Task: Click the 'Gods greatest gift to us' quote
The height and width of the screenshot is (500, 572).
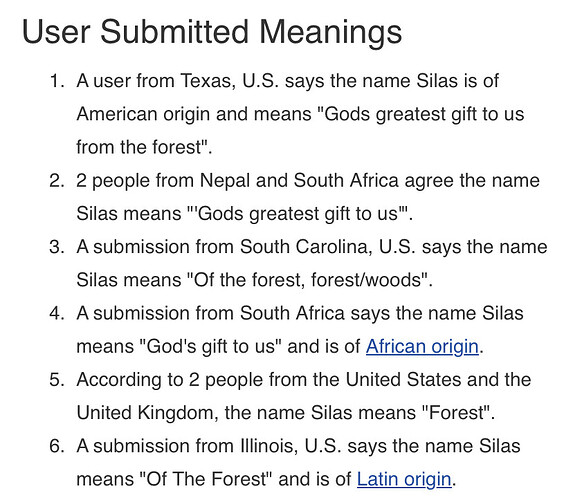Action: 300,214
